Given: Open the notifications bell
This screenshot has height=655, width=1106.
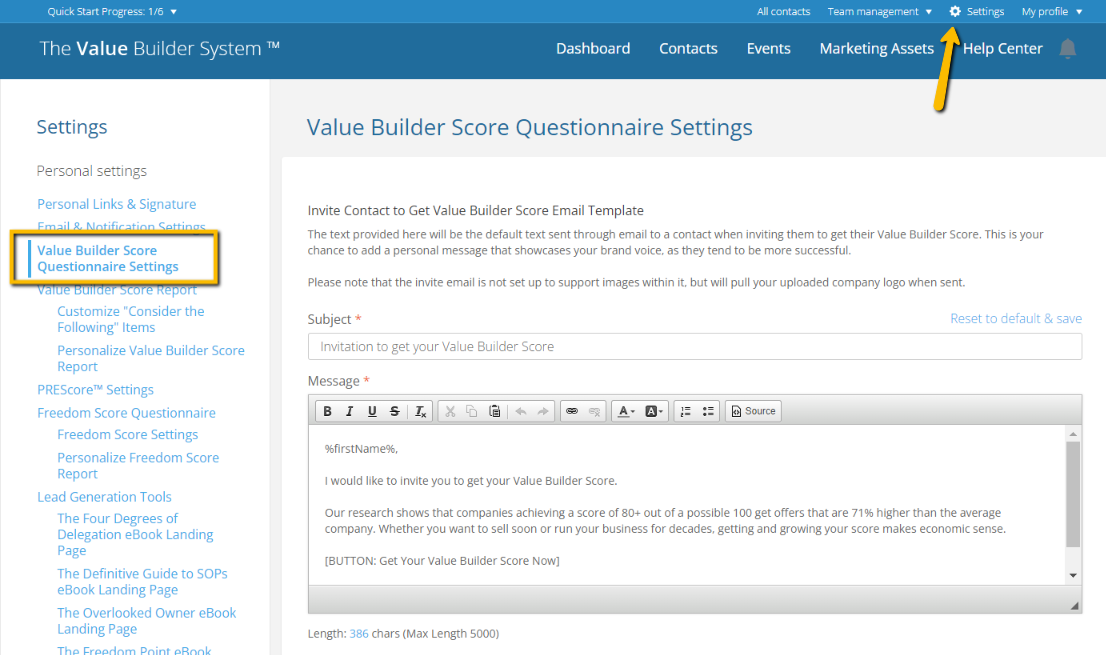Looking at the screenshot, I should 1068,49.
